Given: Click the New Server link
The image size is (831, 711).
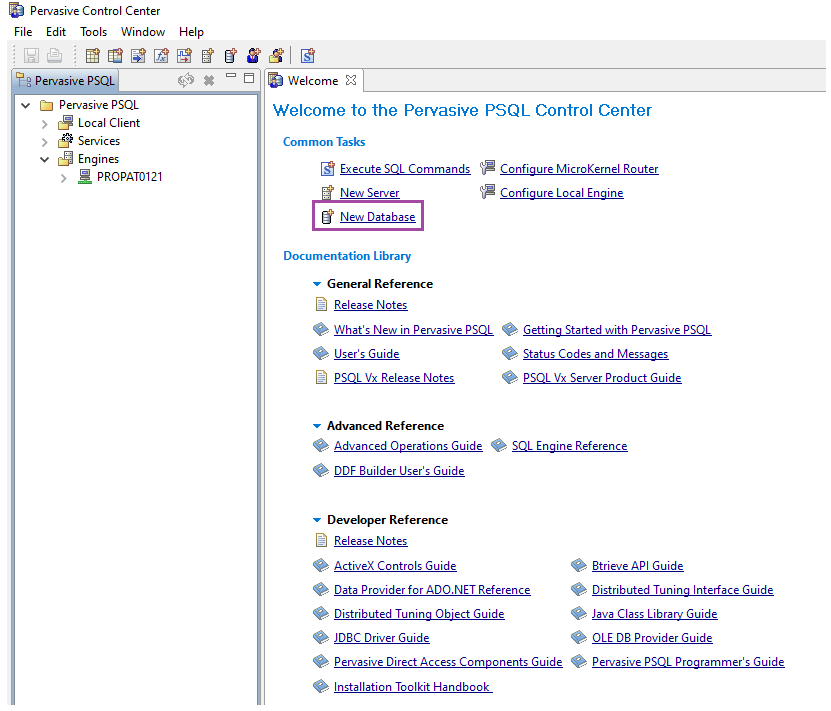Looking at the screenshot, I should pyautogui.click(x=369, y=193).
